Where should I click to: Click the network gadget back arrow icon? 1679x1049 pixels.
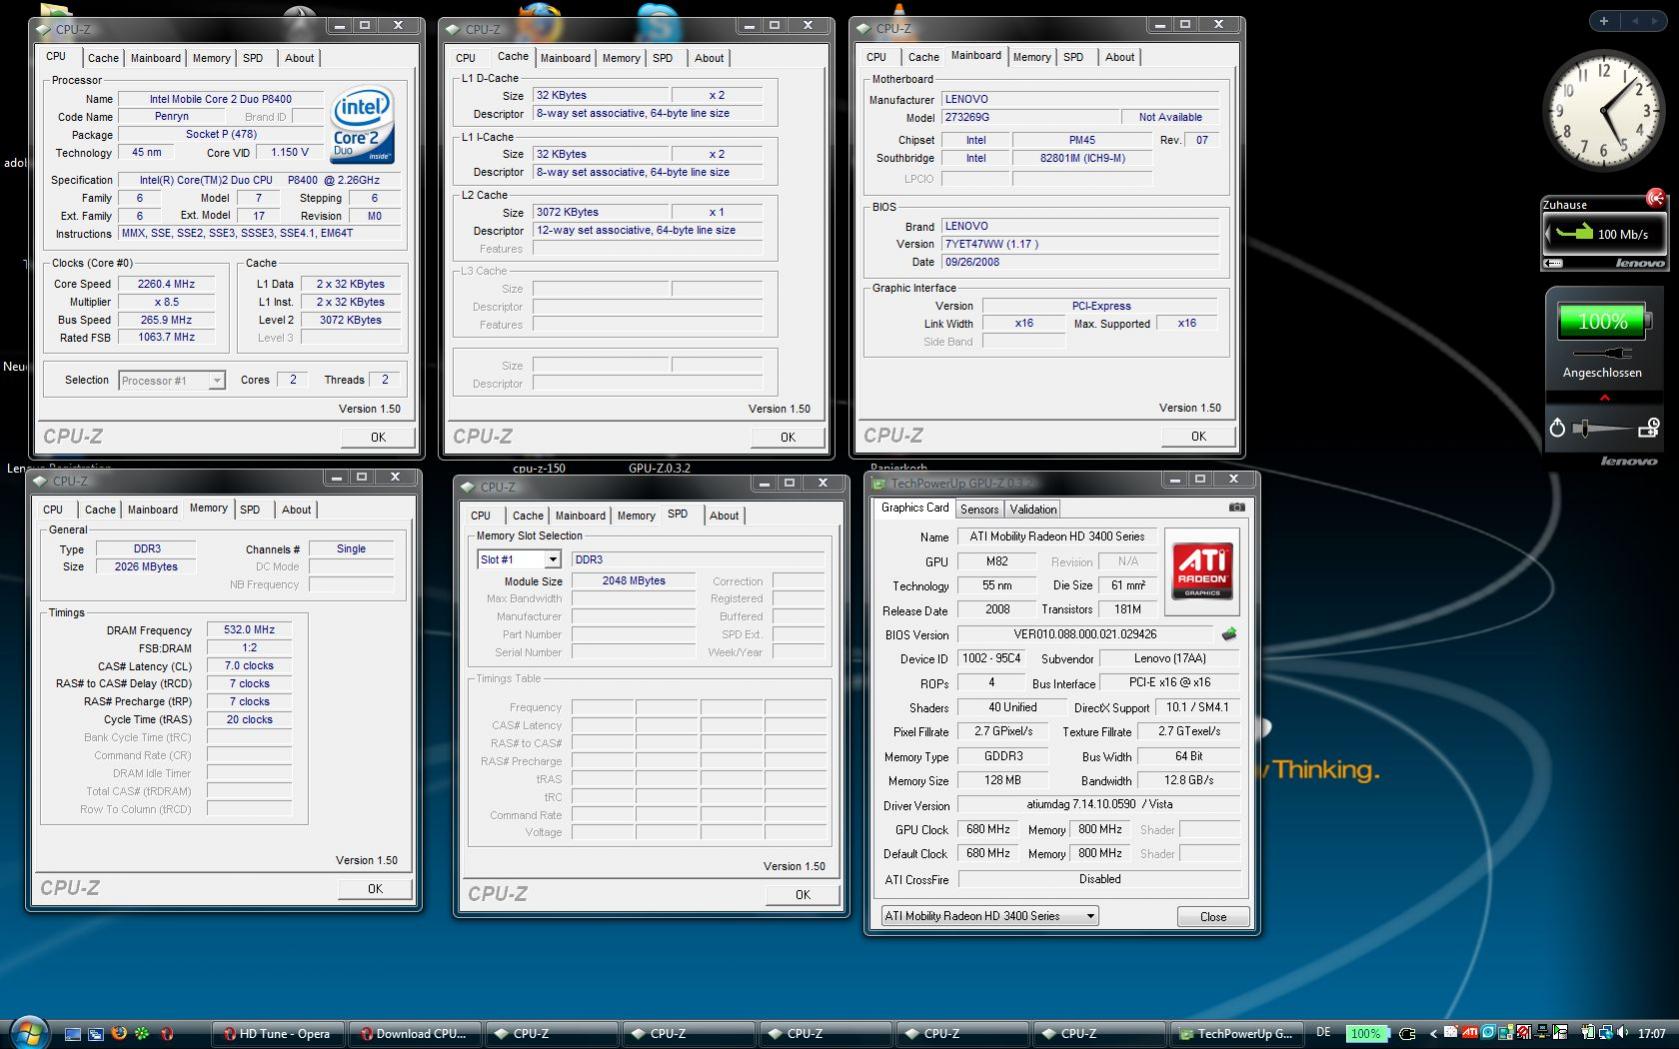pos(1554,263)
